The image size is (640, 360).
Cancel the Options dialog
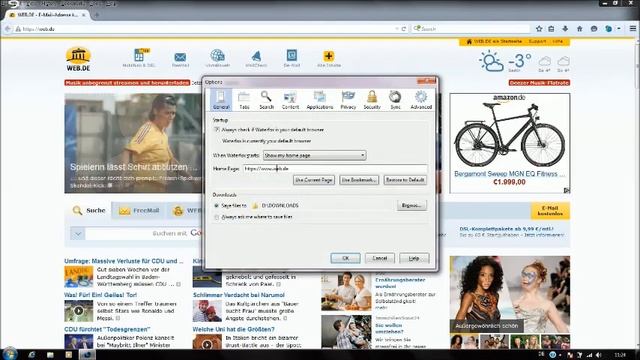pyautogui.click(x=380, y=258)
